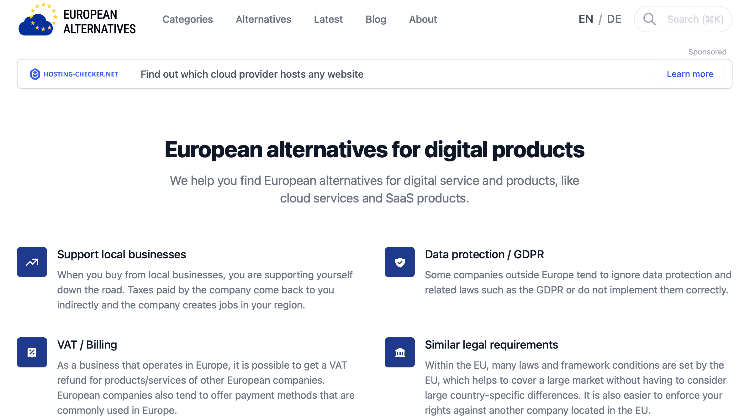Switch language to DE
Viewport: 750px width, 420px height.
click(x=614, y=19)
